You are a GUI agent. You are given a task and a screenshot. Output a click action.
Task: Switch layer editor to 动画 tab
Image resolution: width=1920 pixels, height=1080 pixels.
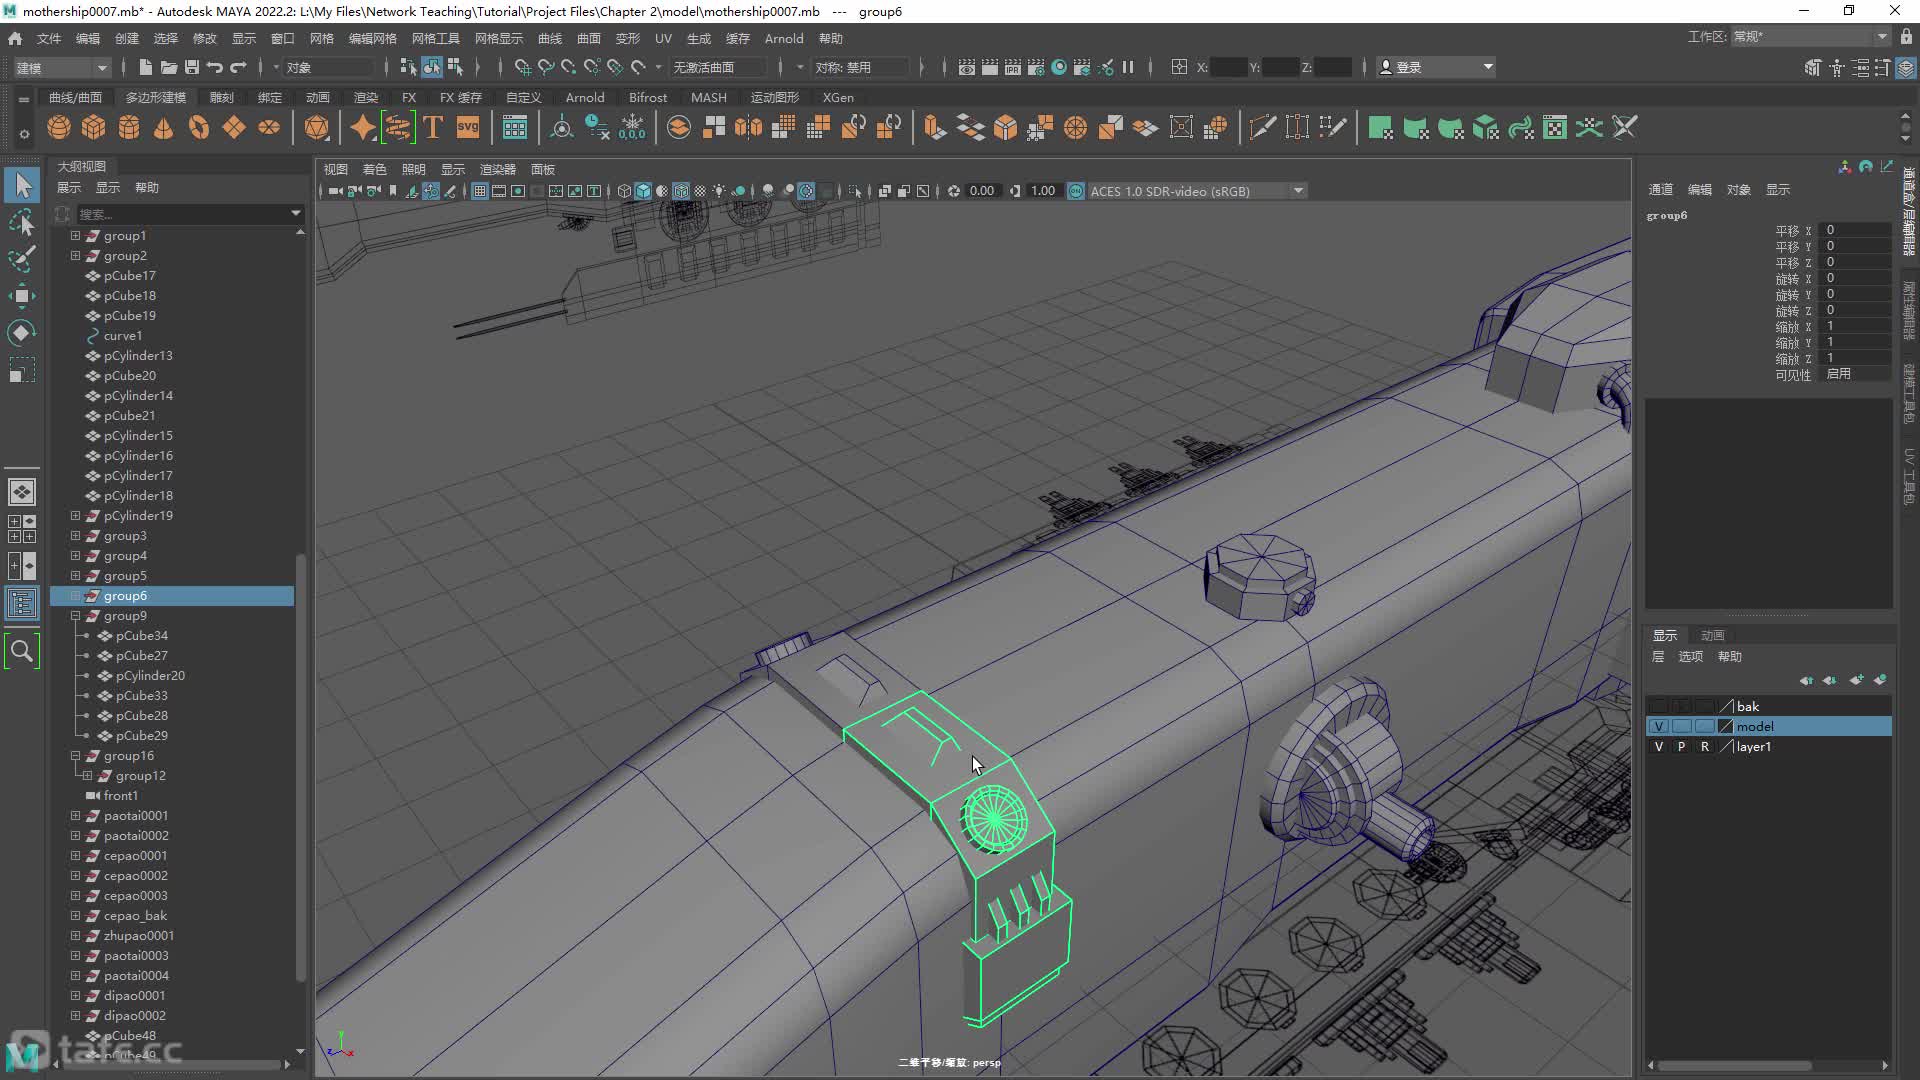click(x=1712, y=635)
